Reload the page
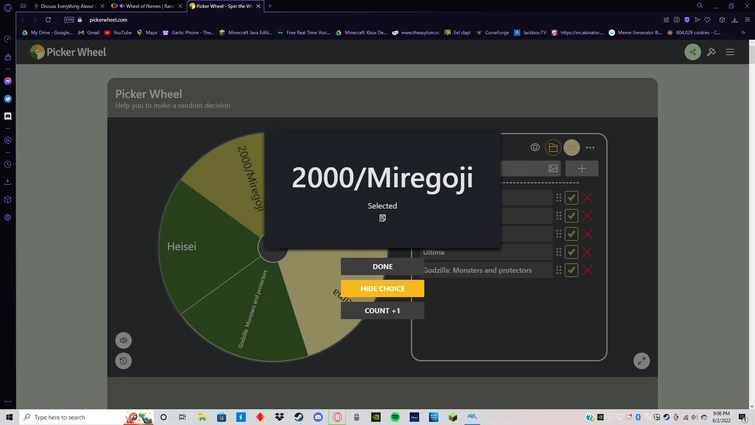Screen dimensions: 755x425 point(48,20)
